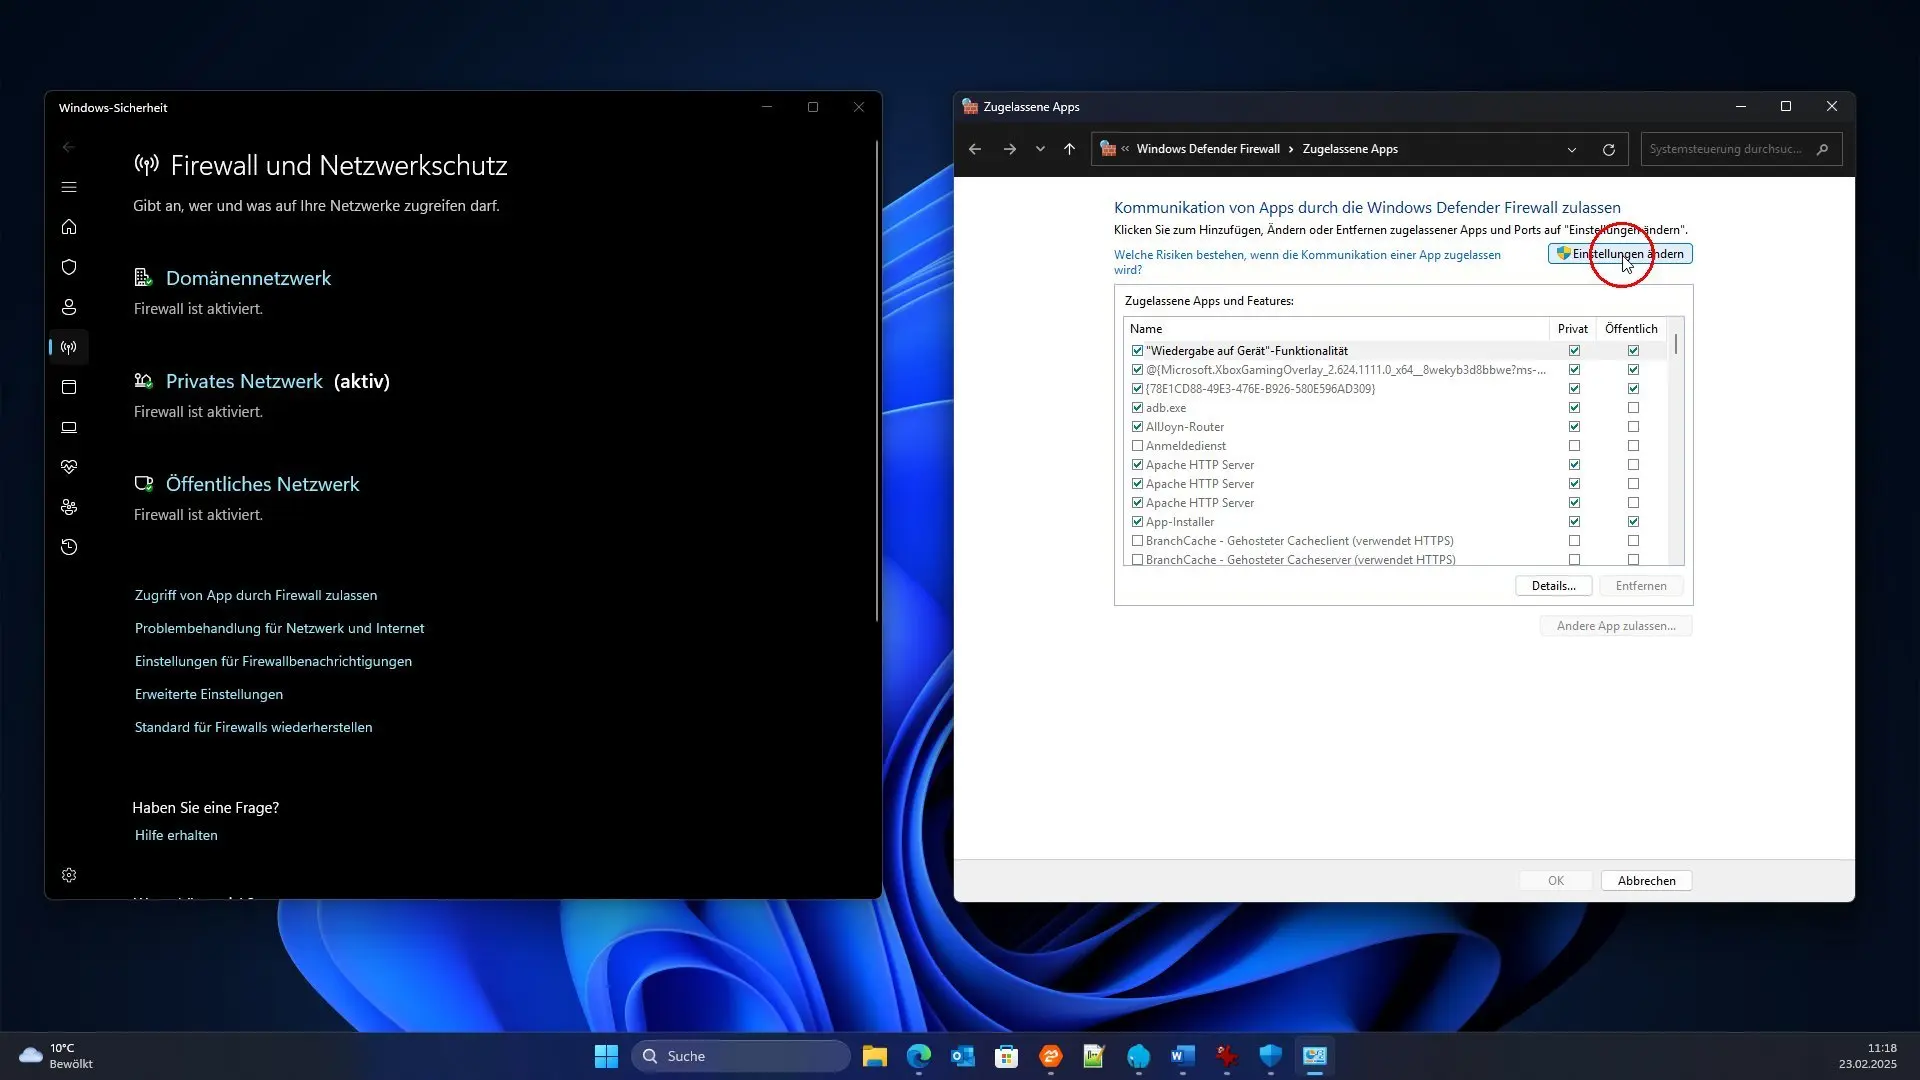Open Domänennetzwerk settings

tap(248, 278)
